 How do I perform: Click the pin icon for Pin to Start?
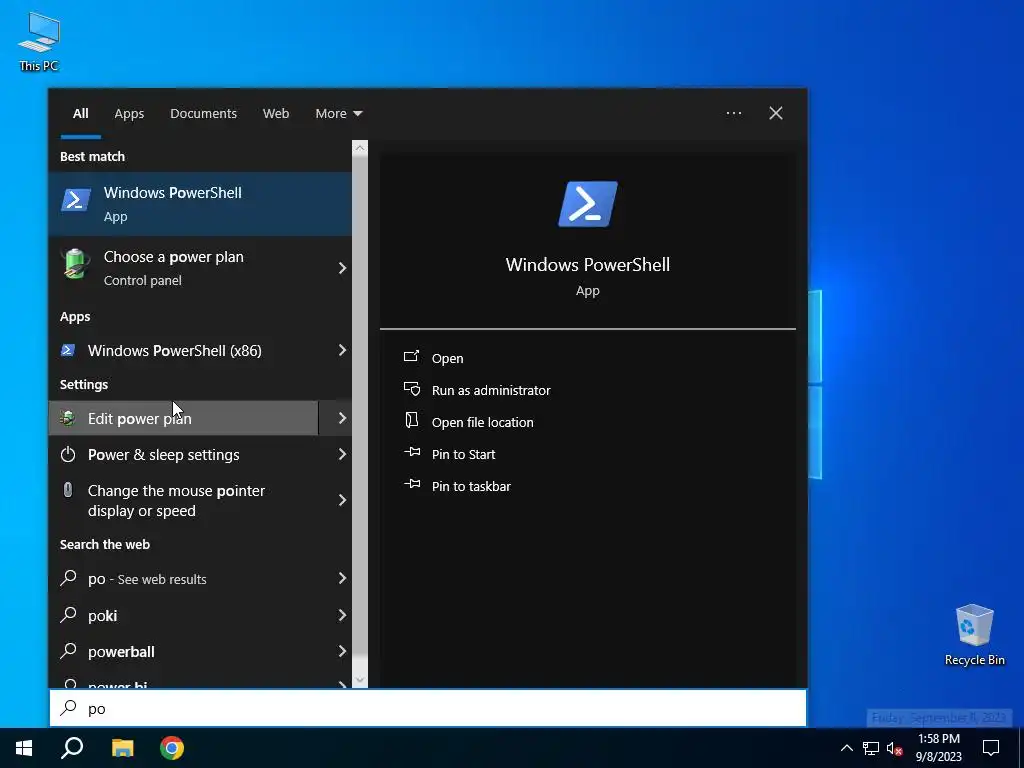(x=412, y=452)
